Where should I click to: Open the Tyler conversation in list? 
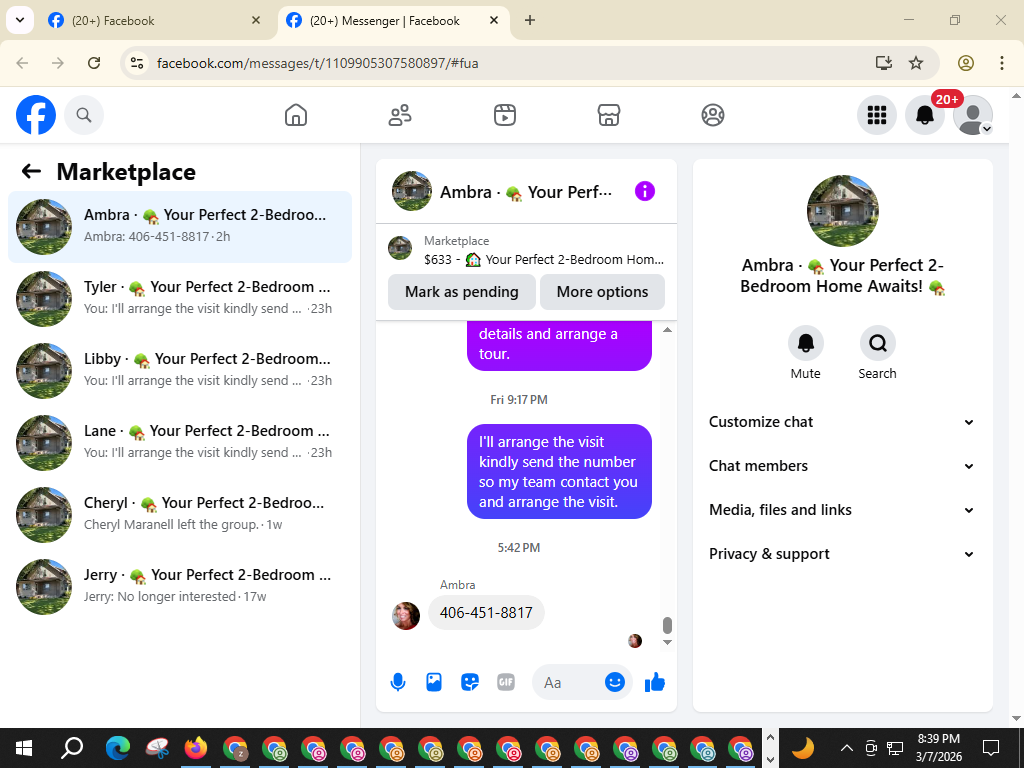pyautogui.click(x=180, y=298)
